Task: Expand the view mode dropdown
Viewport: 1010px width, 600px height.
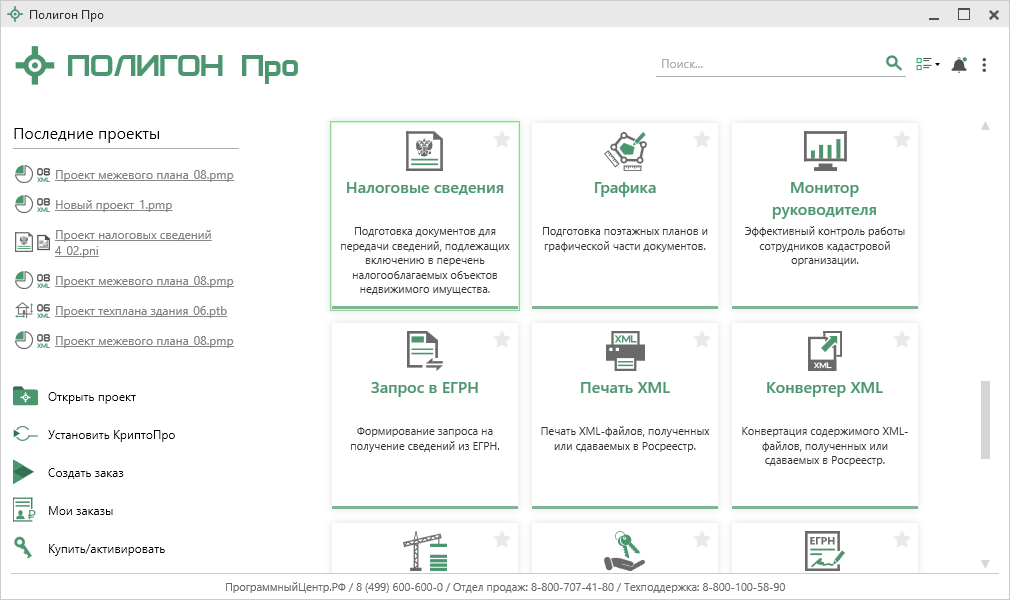Action: click(x=928, y=65)
